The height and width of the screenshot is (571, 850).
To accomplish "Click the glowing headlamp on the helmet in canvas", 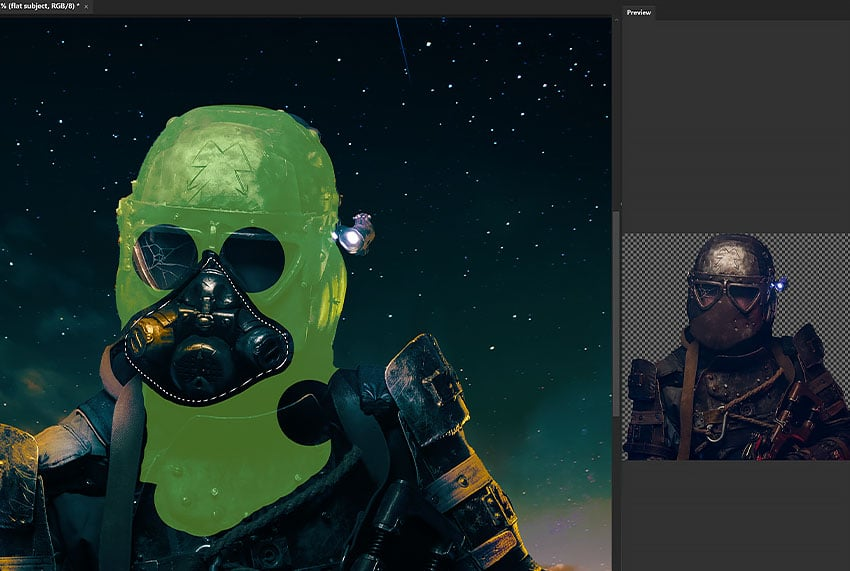I will point(353,235).
